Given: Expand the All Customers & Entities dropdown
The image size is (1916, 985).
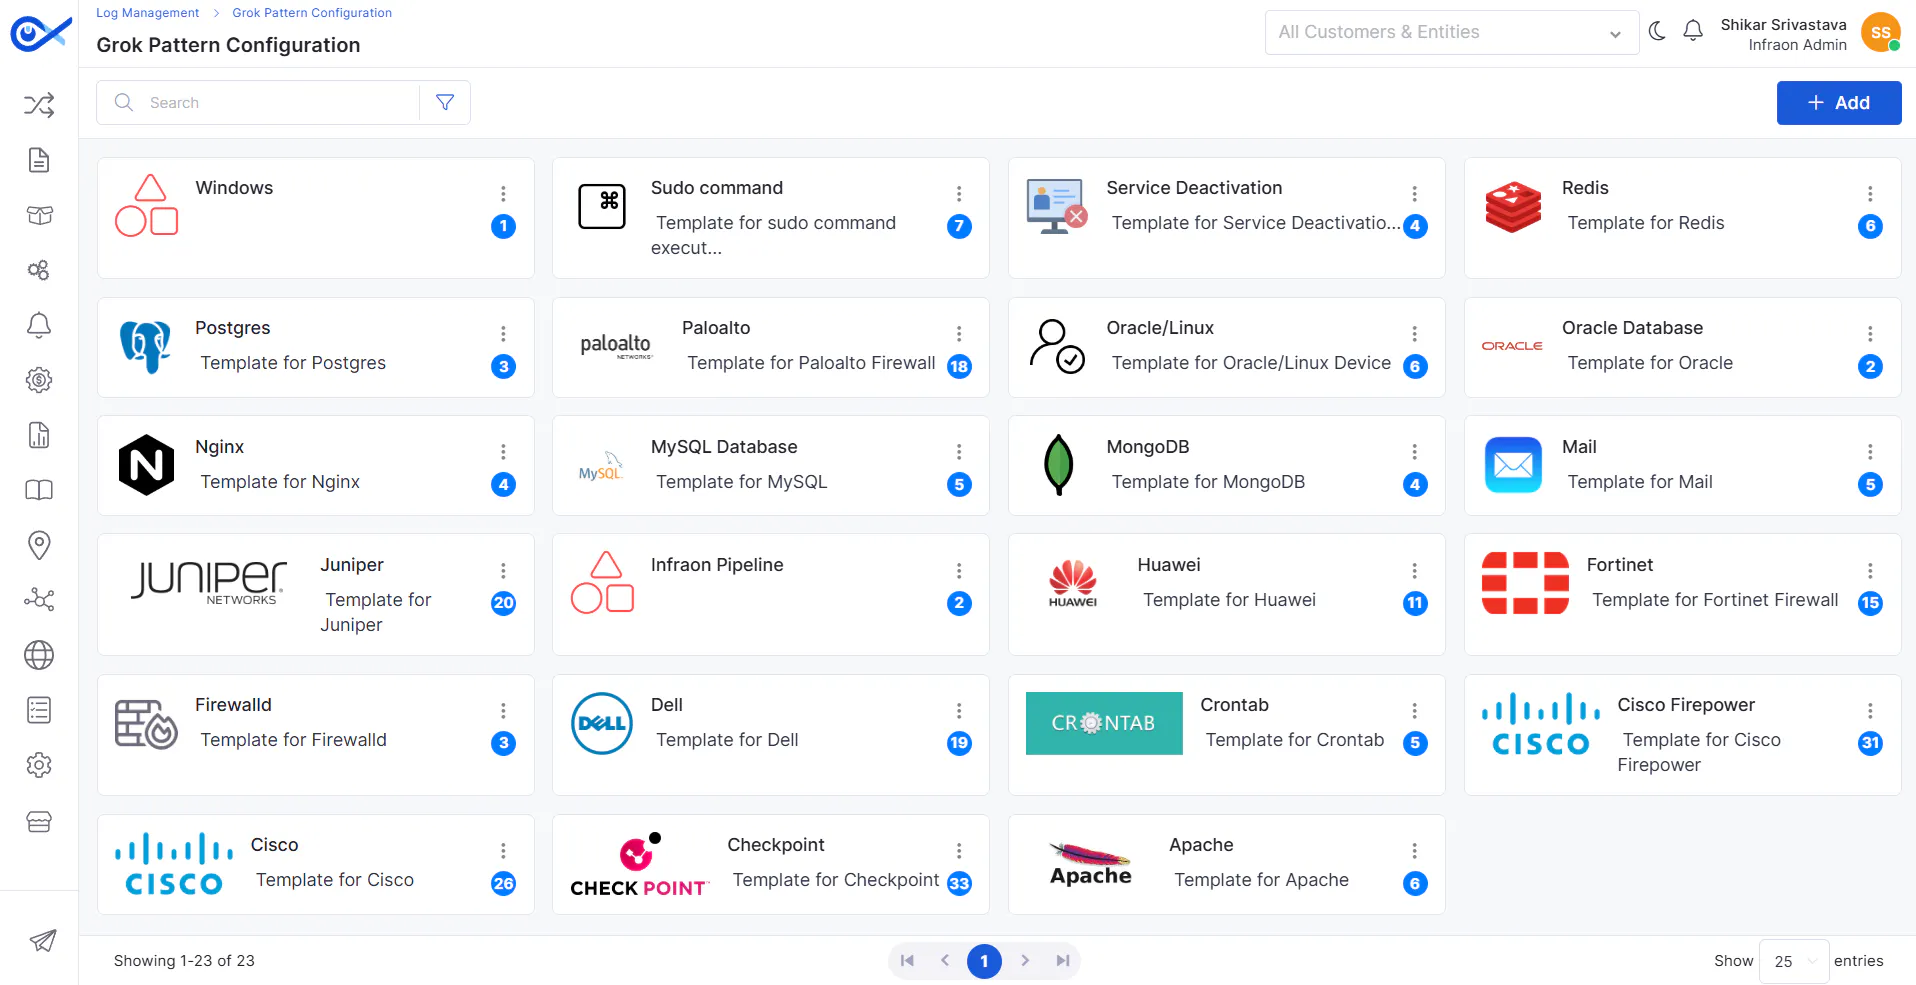Looking at the screenshot, I should coord(1452,32).
